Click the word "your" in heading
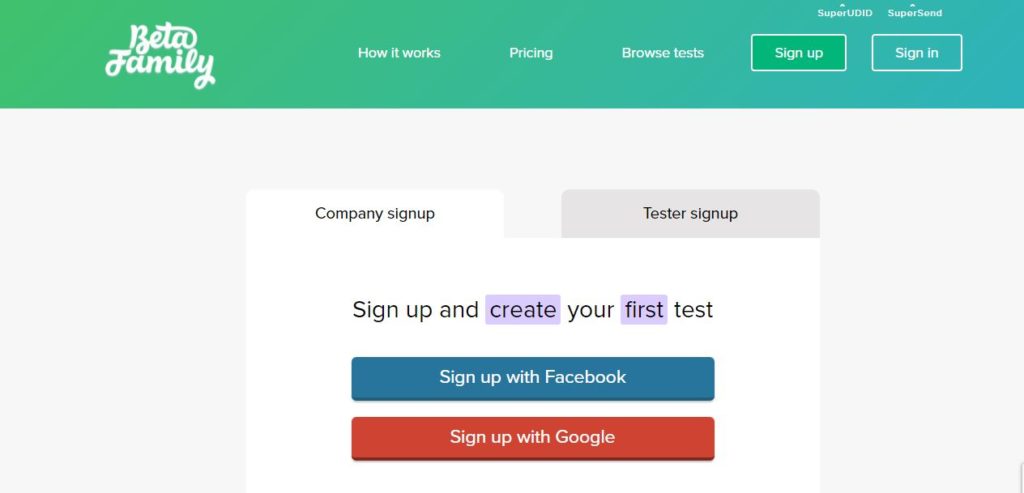1024x493 pixels. click(x=590, y=311)
